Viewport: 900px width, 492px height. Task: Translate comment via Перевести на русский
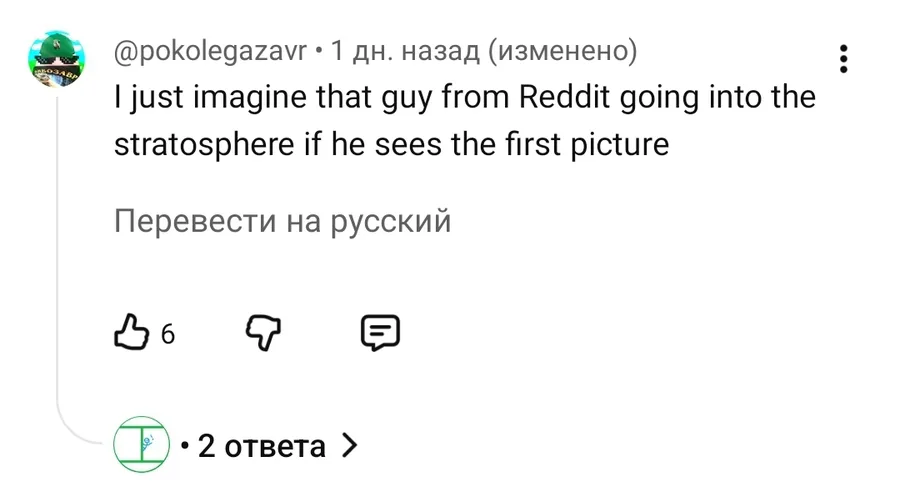283,220
